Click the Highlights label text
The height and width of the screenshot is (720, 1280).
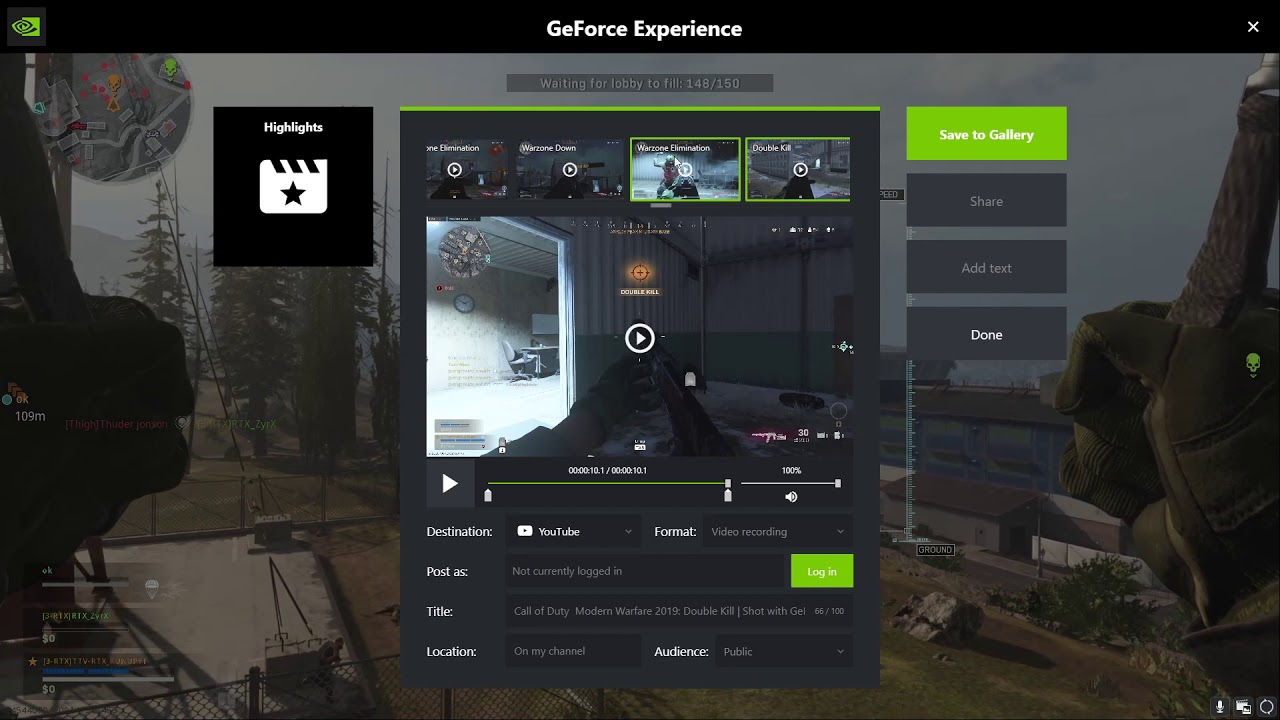click(293, 127)
